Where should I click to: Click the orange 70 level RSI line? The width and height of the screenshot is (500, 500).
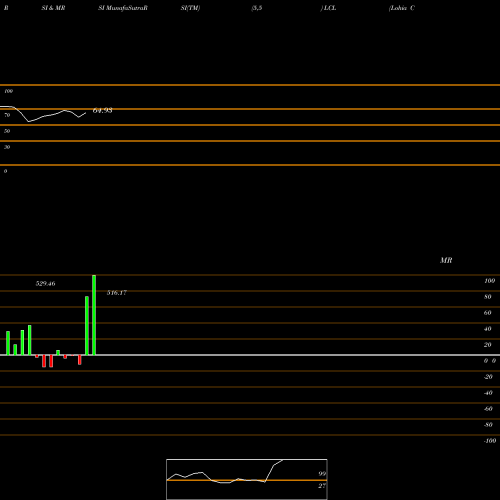click(x=250, y=109)
